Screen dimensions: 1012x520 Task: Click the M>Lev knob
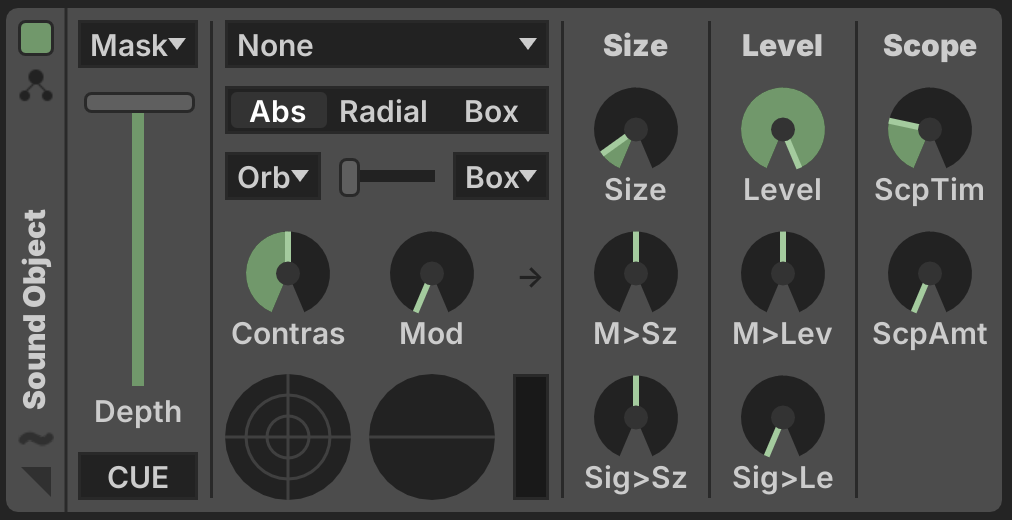tap(783, 272)
